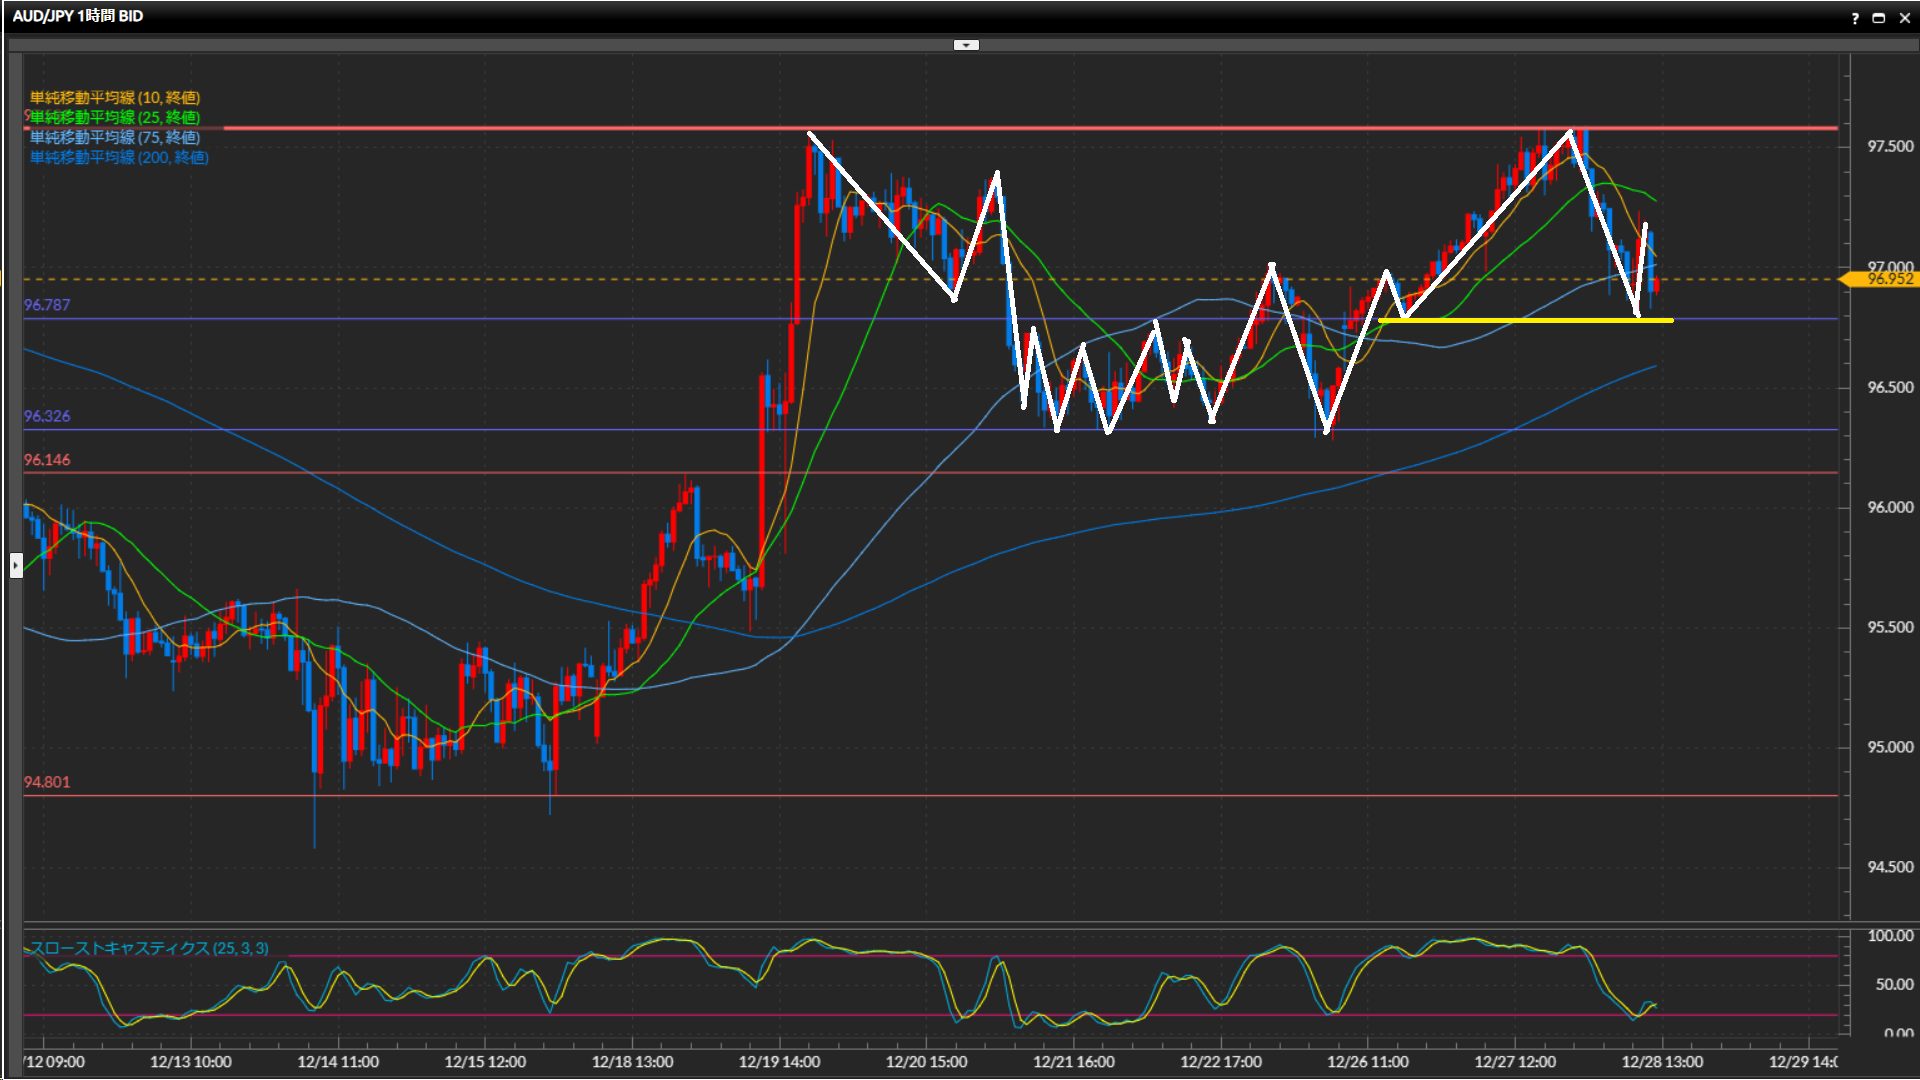The width and height of the screenshot is (1920, 1080).
Task: Select the 75-period moving average label
Action: (115, 137)
